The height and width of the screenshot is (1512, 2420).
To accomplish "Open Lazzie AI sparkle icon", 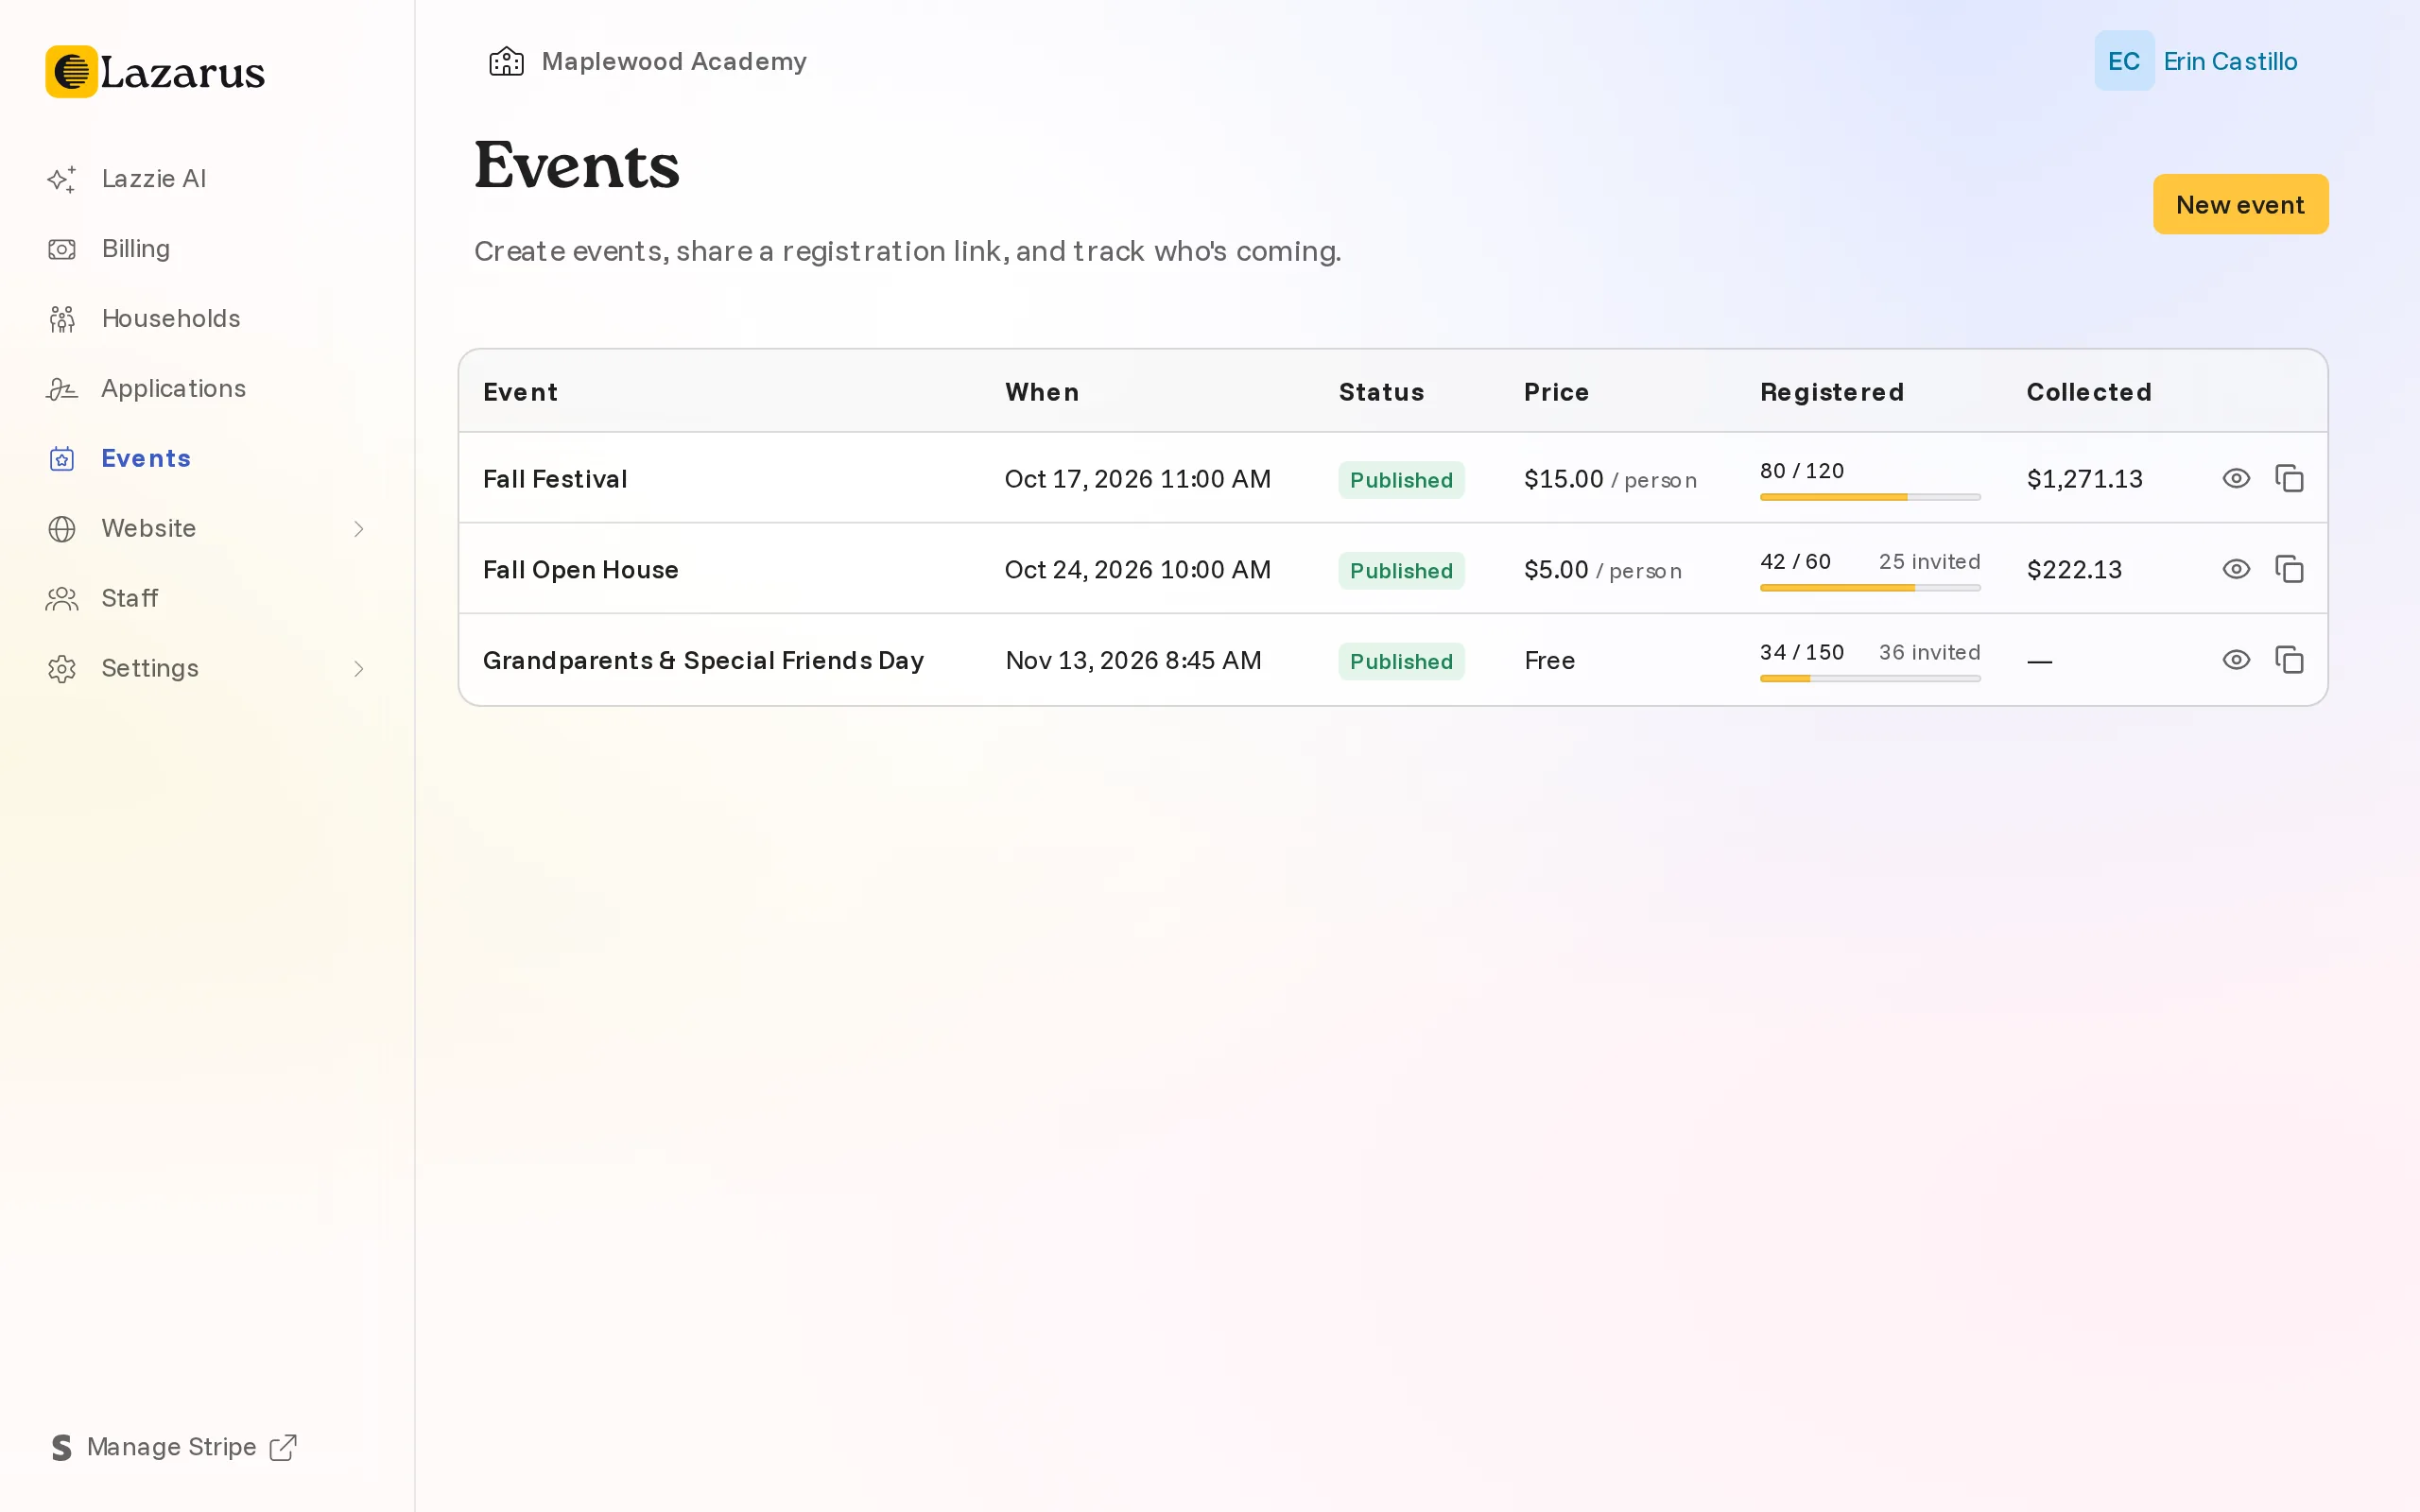I will pyautogui.click(x=62, y=179).
